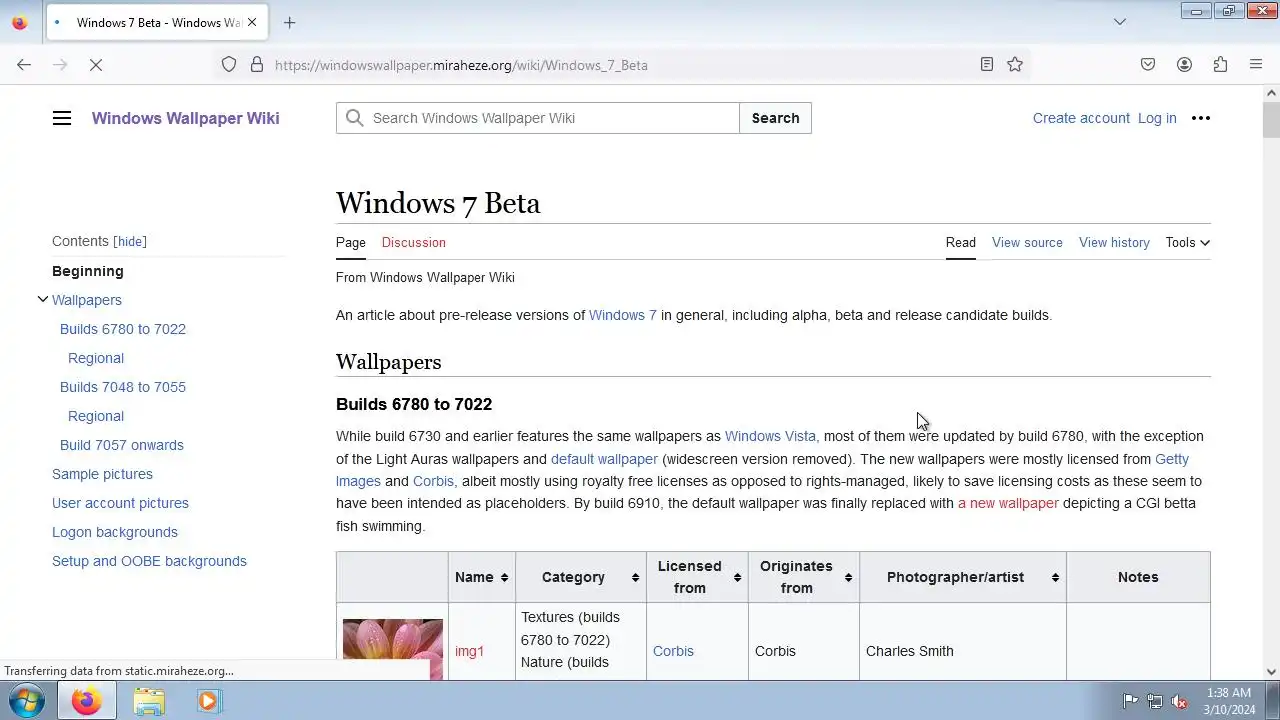Viewport: 1280px width, 720px height.
Task: Collapse the Wallpapers contents section
Action: (x=42, y=300)
